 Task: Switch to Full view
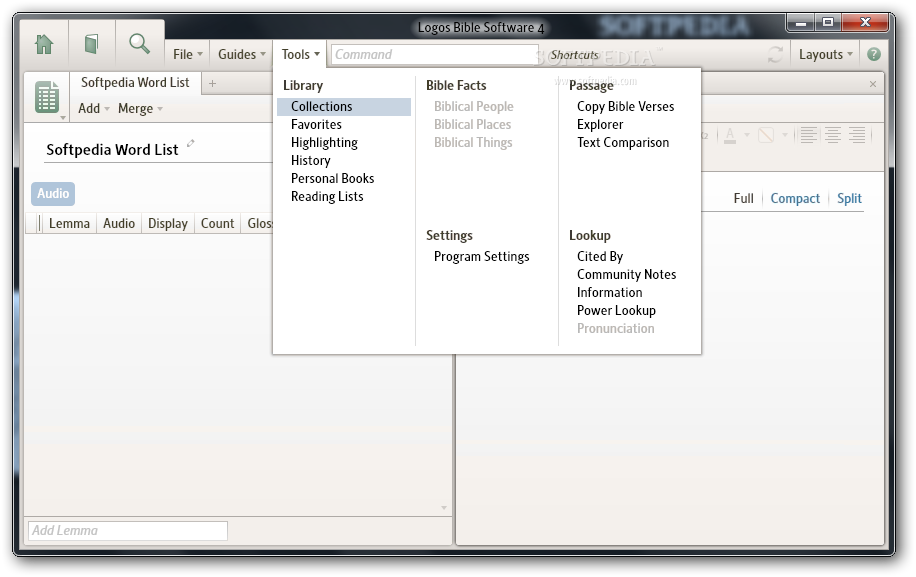(744, 199)
